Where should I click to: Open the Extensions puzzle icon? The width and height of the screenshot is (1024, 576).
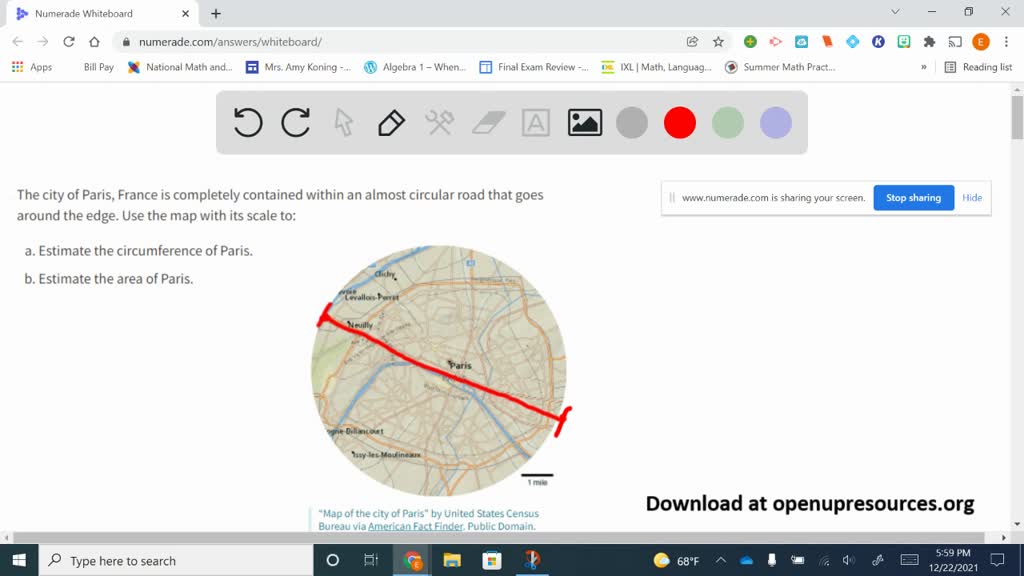point(929,42)
